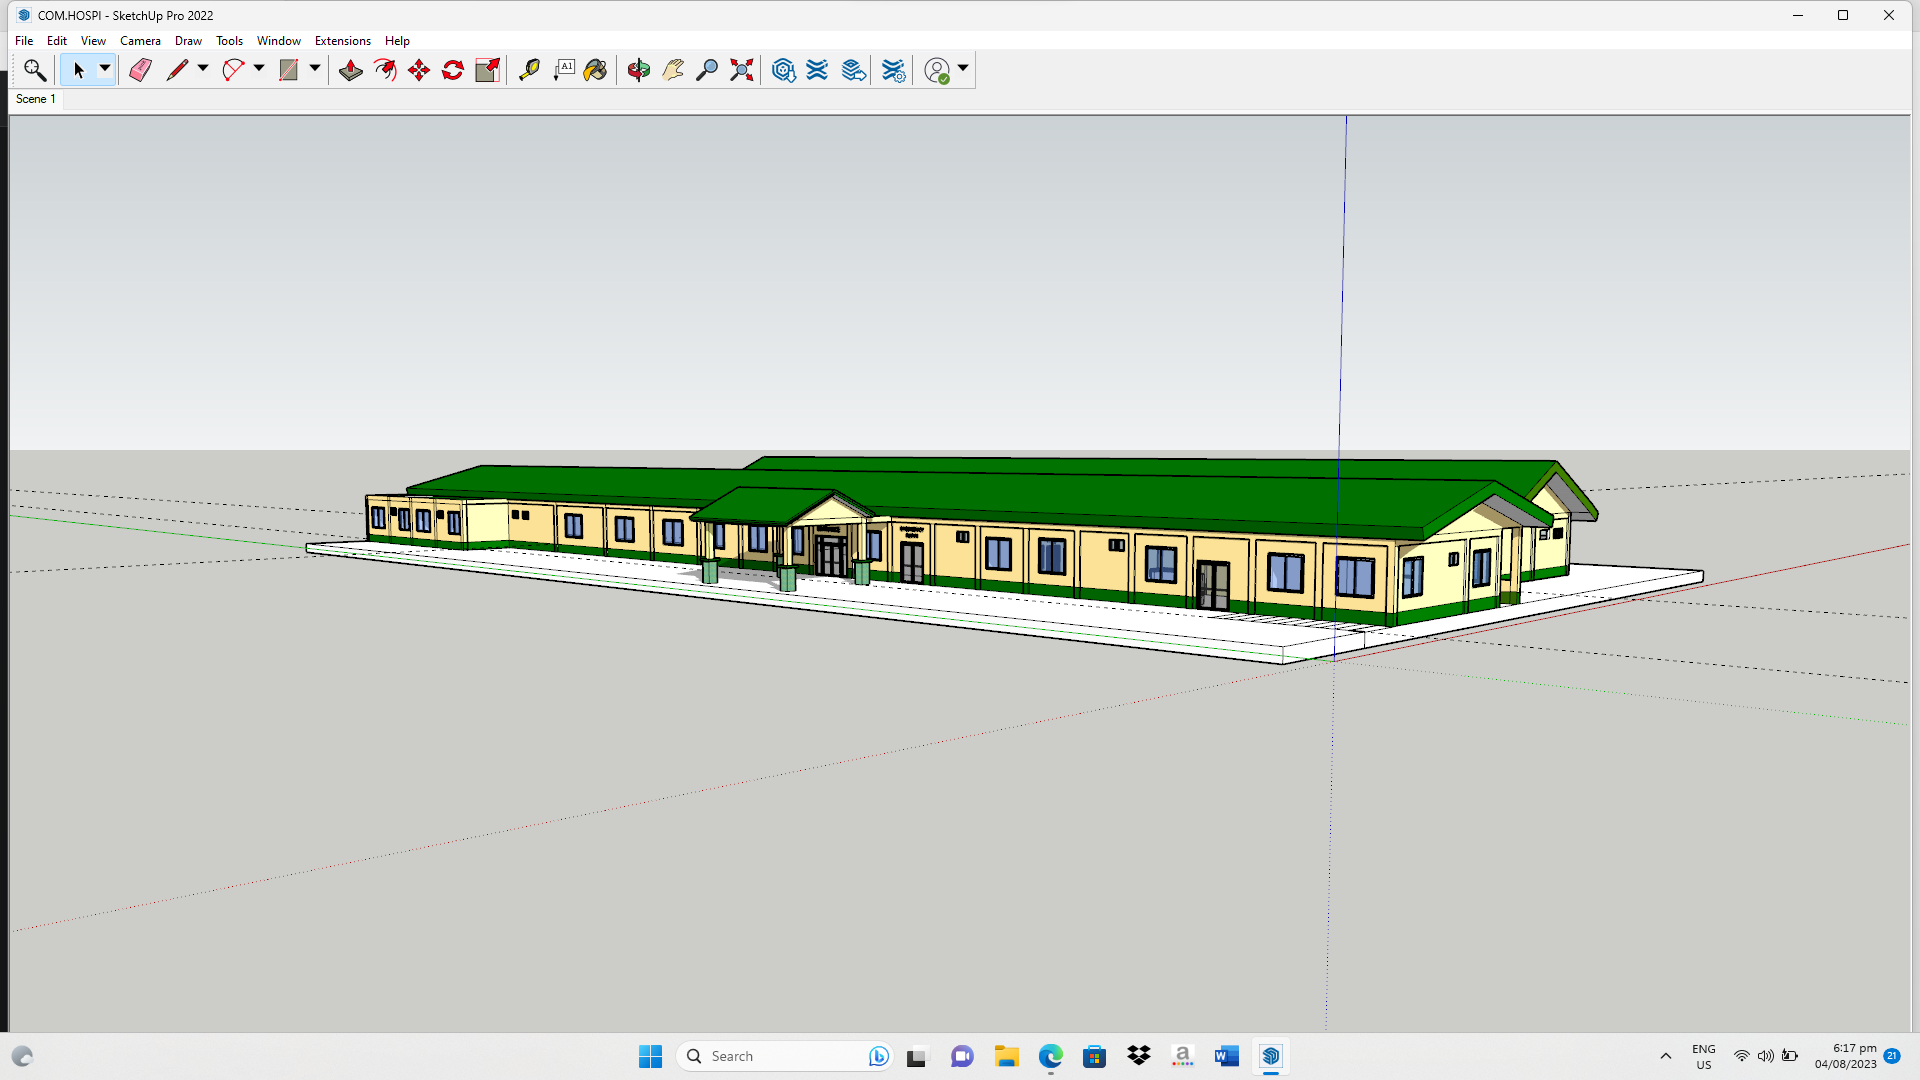Choose the Move tool
This screenshot has width=1920, height=1080.
419,70
